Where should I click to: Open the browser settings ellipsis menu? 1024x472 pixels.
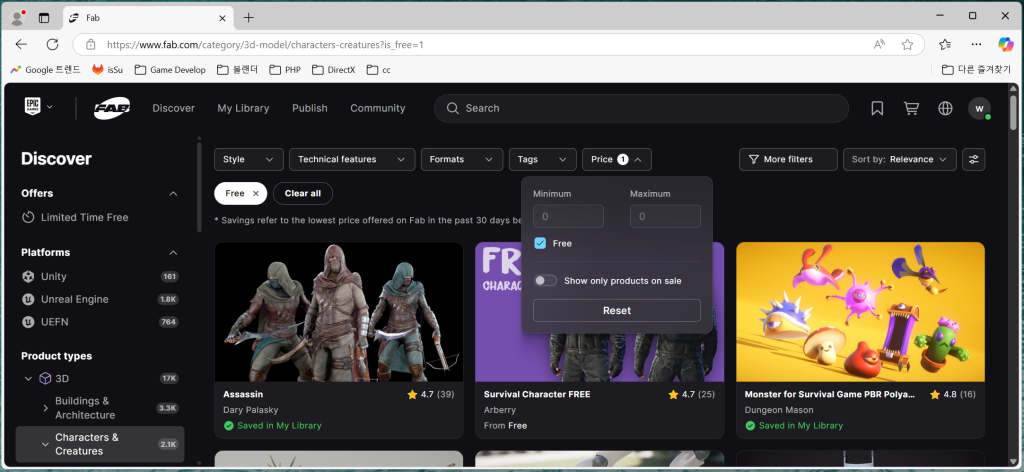click(x=976, y=44)
